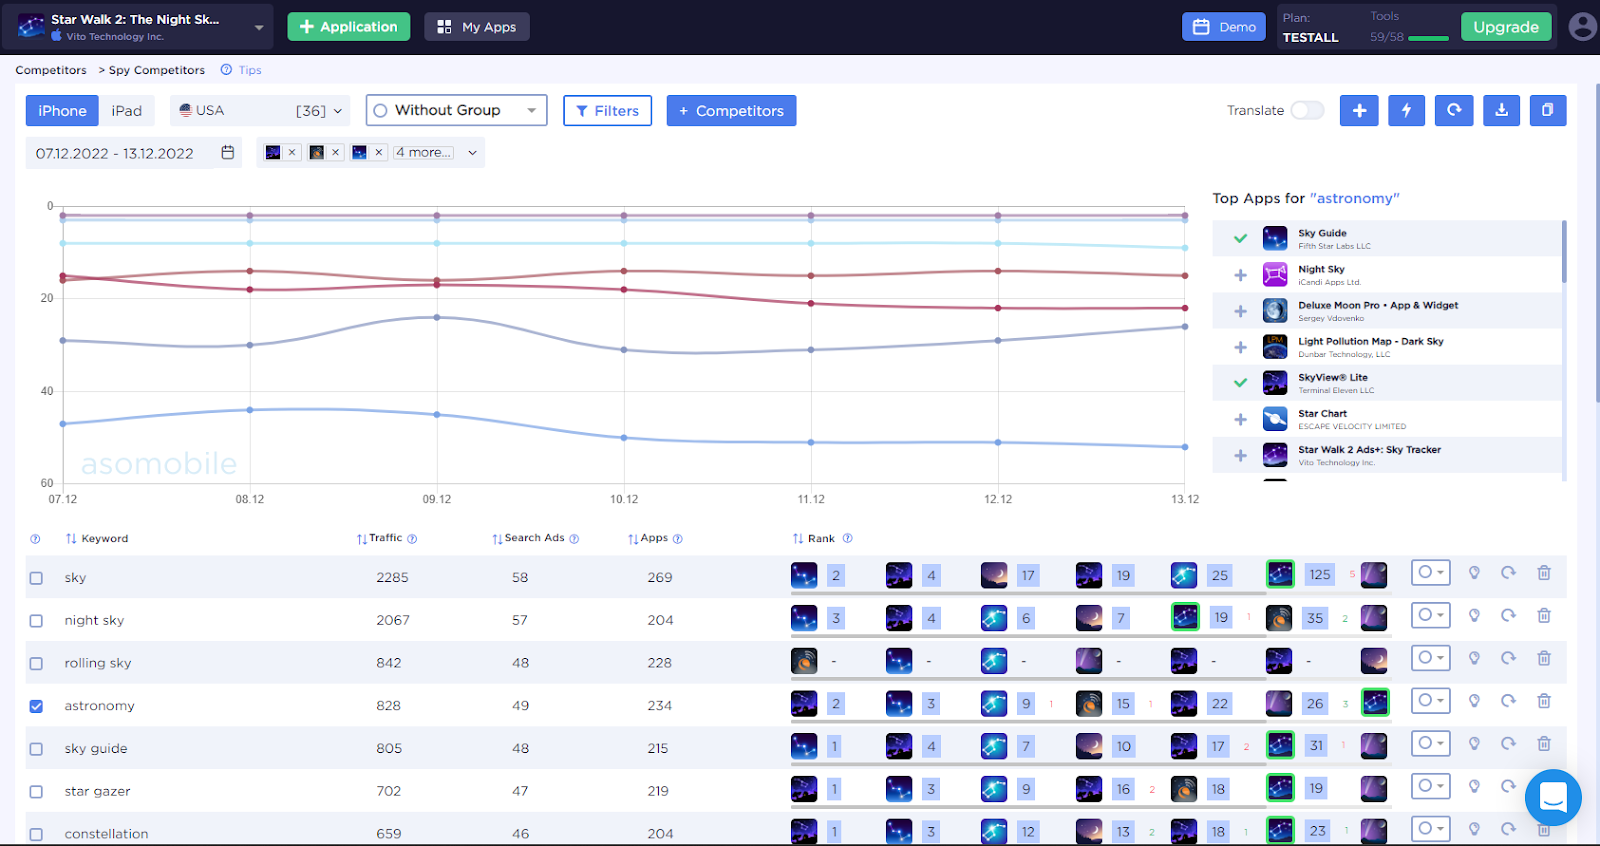Sort table by Traffic column
The height and width of the screenshot is (846, 1600).
379,538
